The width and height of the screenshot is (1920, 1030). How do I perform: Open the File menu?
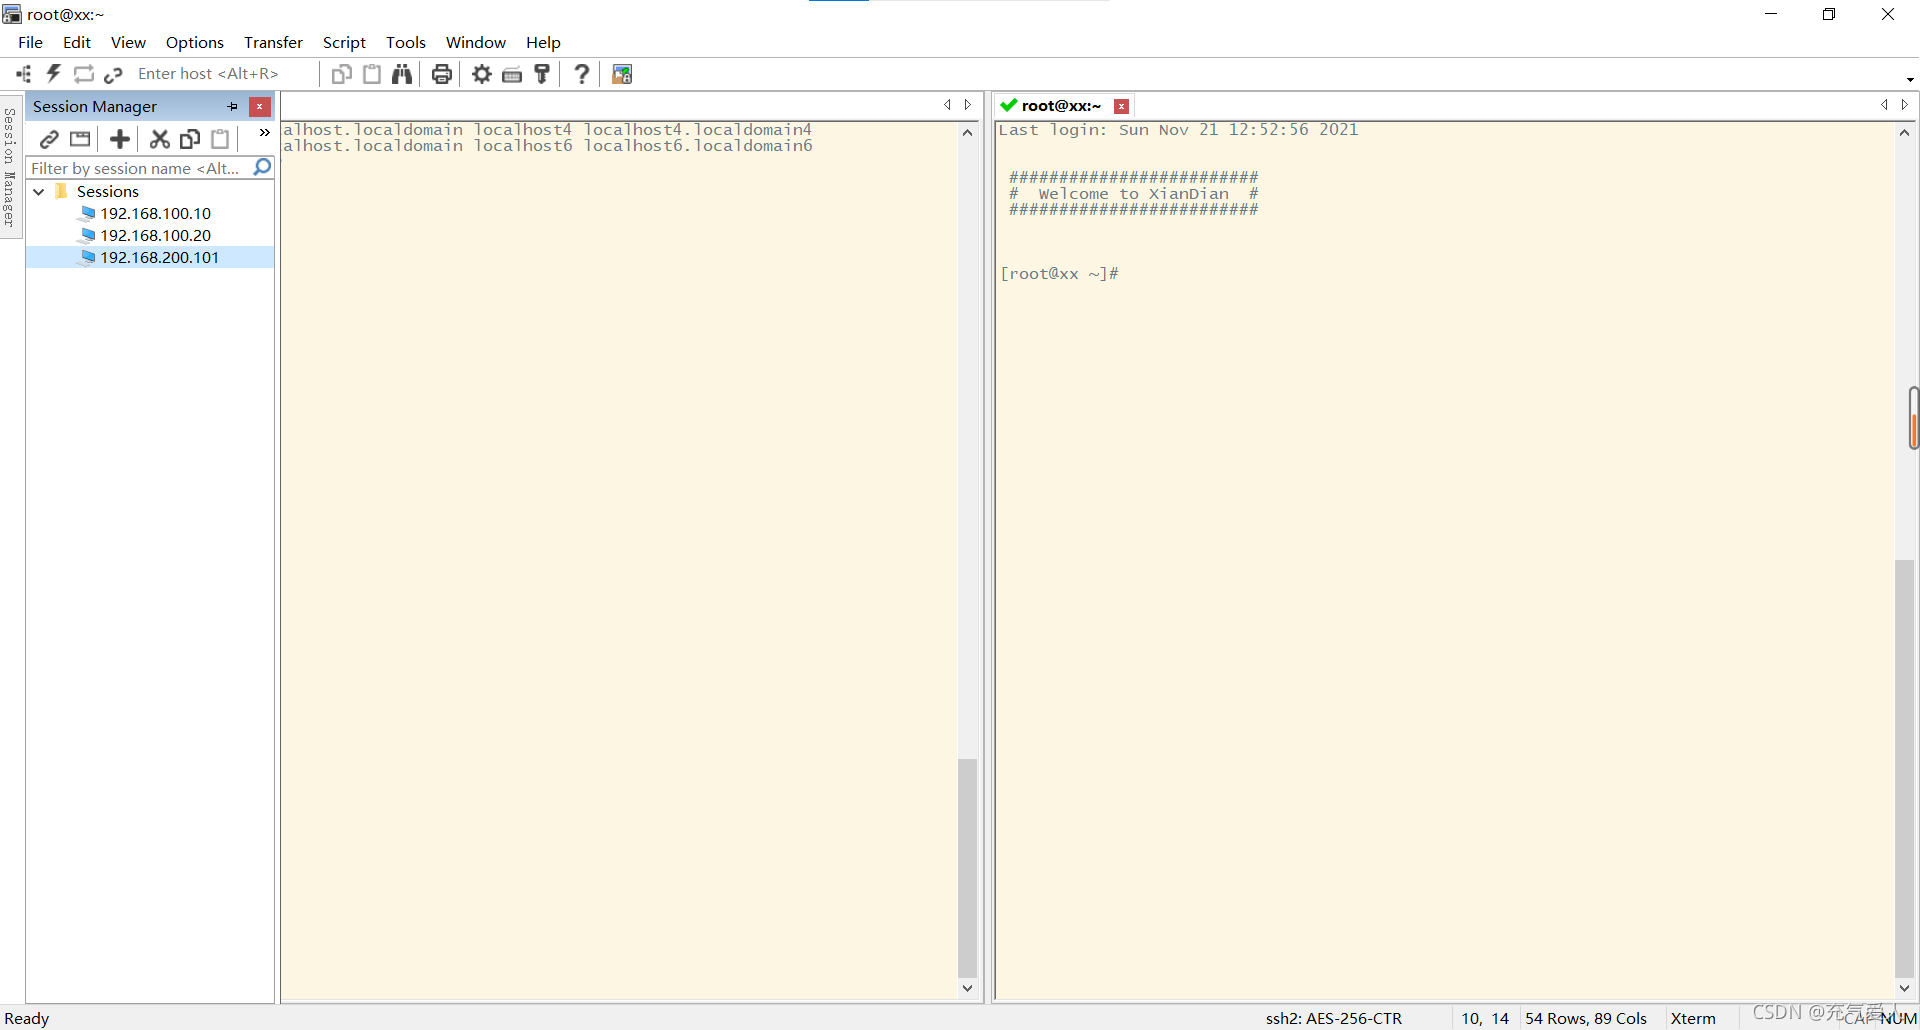(30, 42)
